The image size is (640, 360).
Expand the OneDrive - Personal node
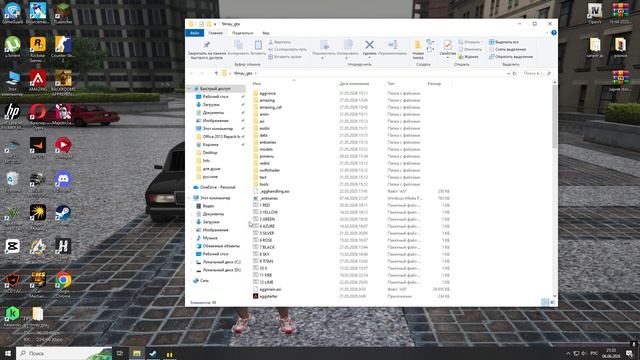pyautogui.click(x=189, y=187)
